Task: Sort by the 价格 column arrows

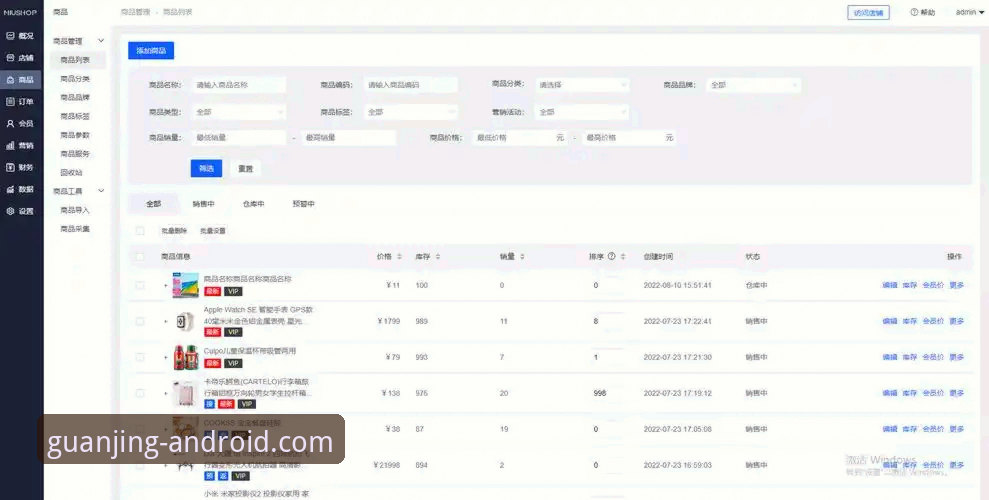Action: 399,257
